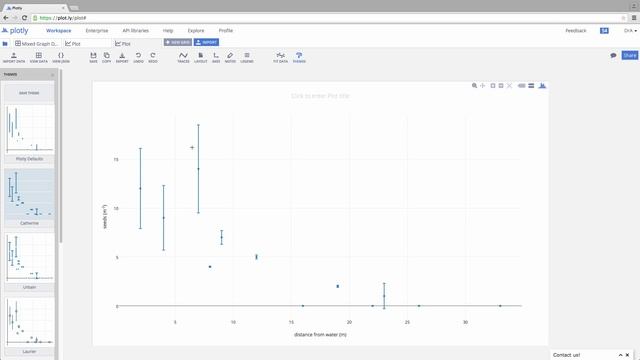Go back in the browser
The height and width of the screenshot is (360, 640).
pyautogui.click(x=6, y=18)
